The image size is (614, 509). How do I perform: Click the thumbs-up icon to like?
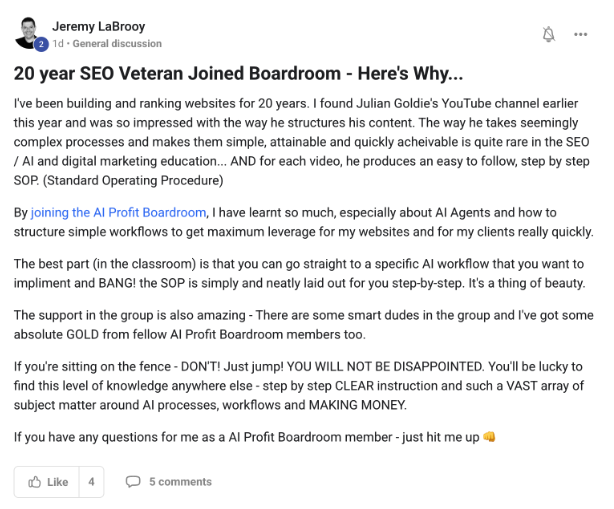click(x=35, y=481)
